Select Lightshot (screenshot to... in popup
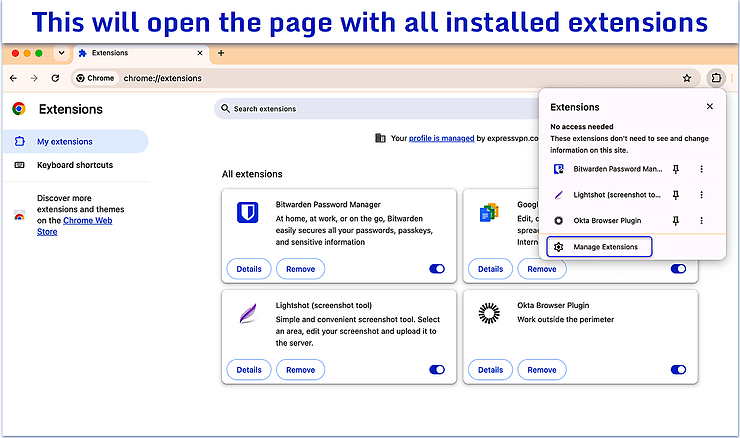Screen dimensions: 740x438 click(x=616, y=195)
